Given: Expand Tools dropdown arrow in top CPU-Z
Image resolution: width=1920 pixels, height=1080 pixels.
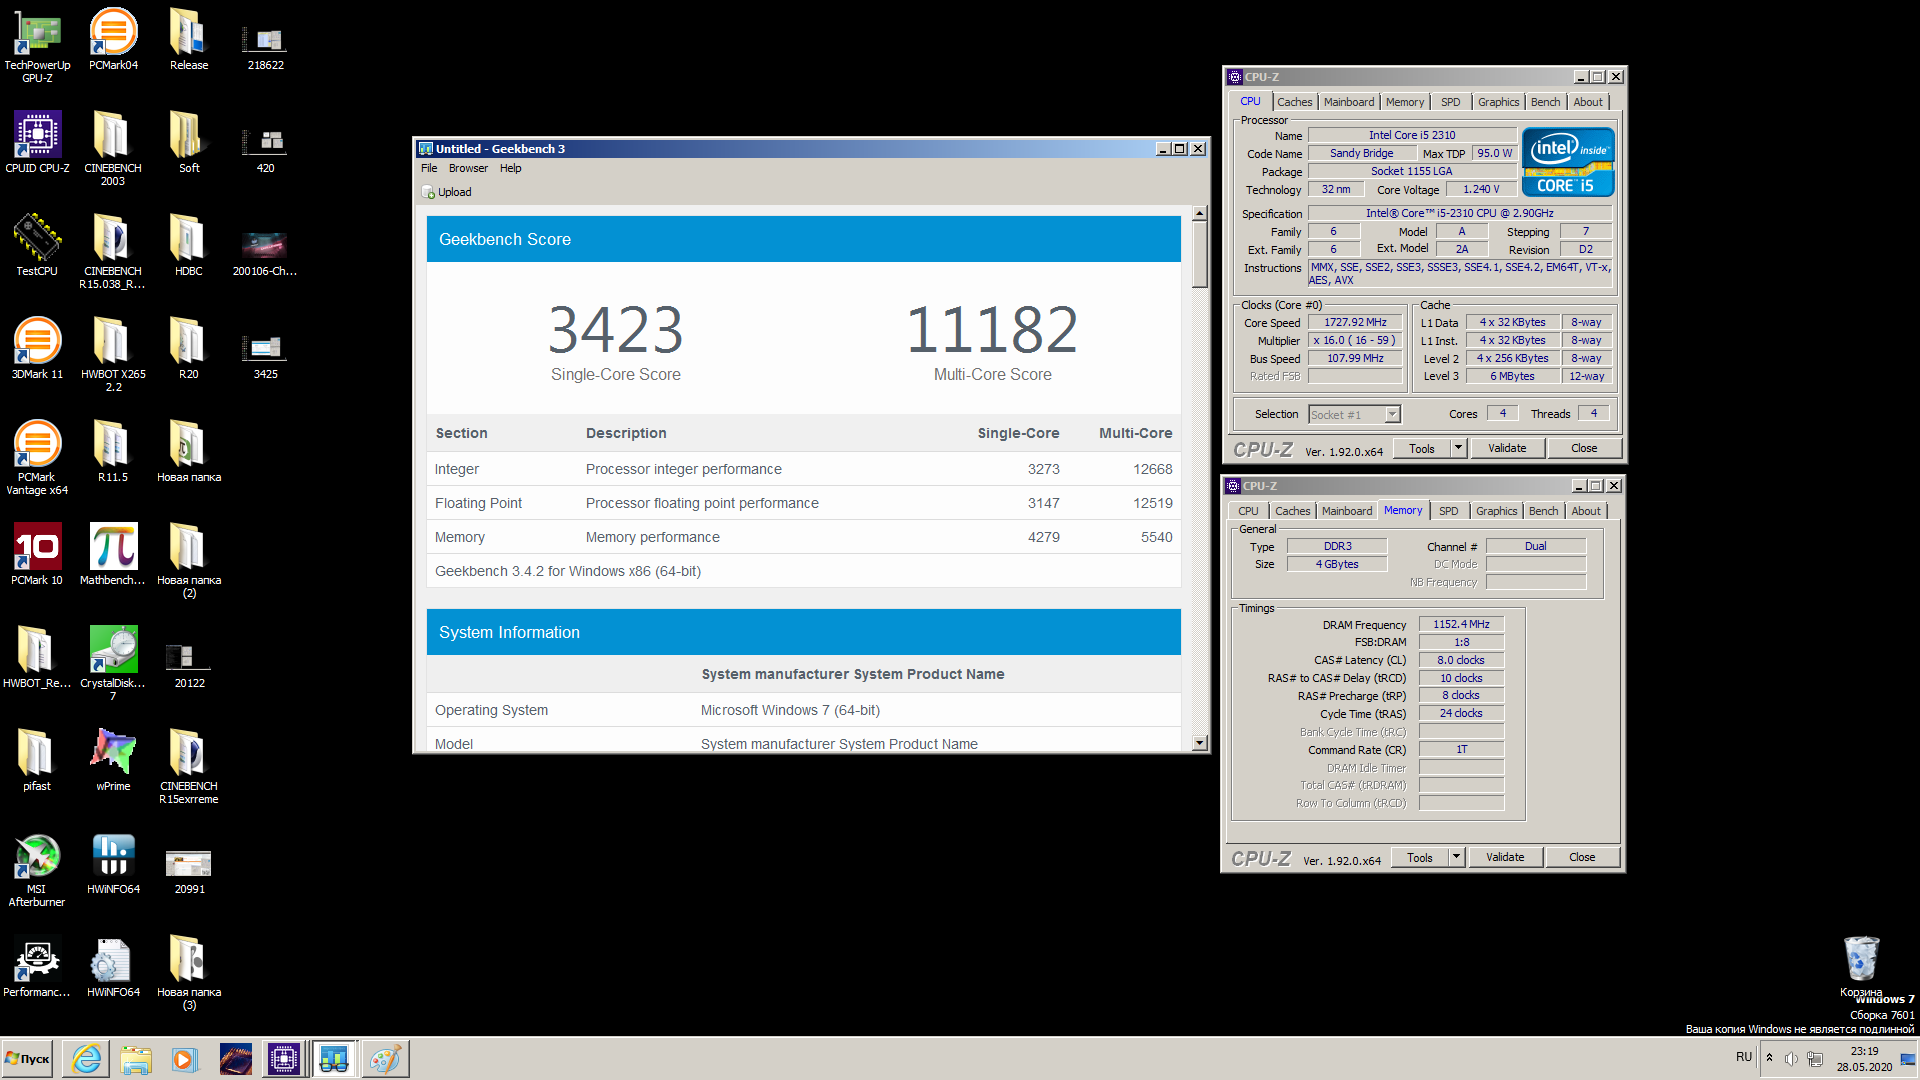Looking at the screenshot, I should [x=1458, y=448].
